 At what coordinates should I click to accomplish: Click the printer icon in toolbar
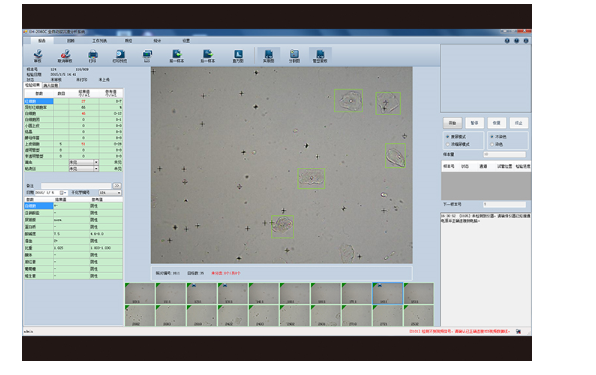point(93,55)
